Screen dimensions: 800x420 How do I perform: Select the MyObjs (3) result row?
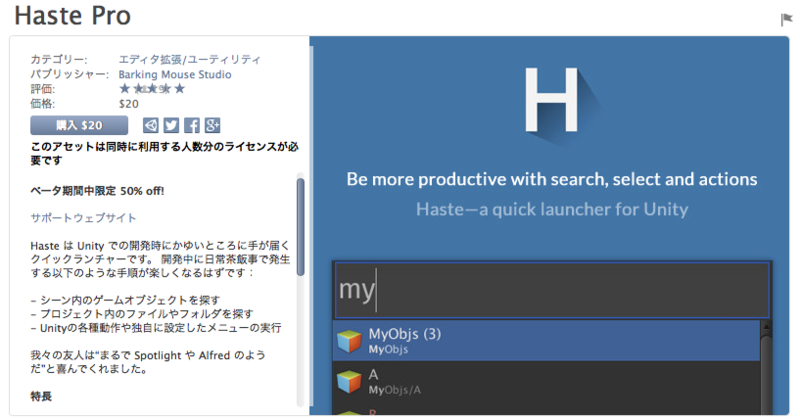[x=546, y=341]
